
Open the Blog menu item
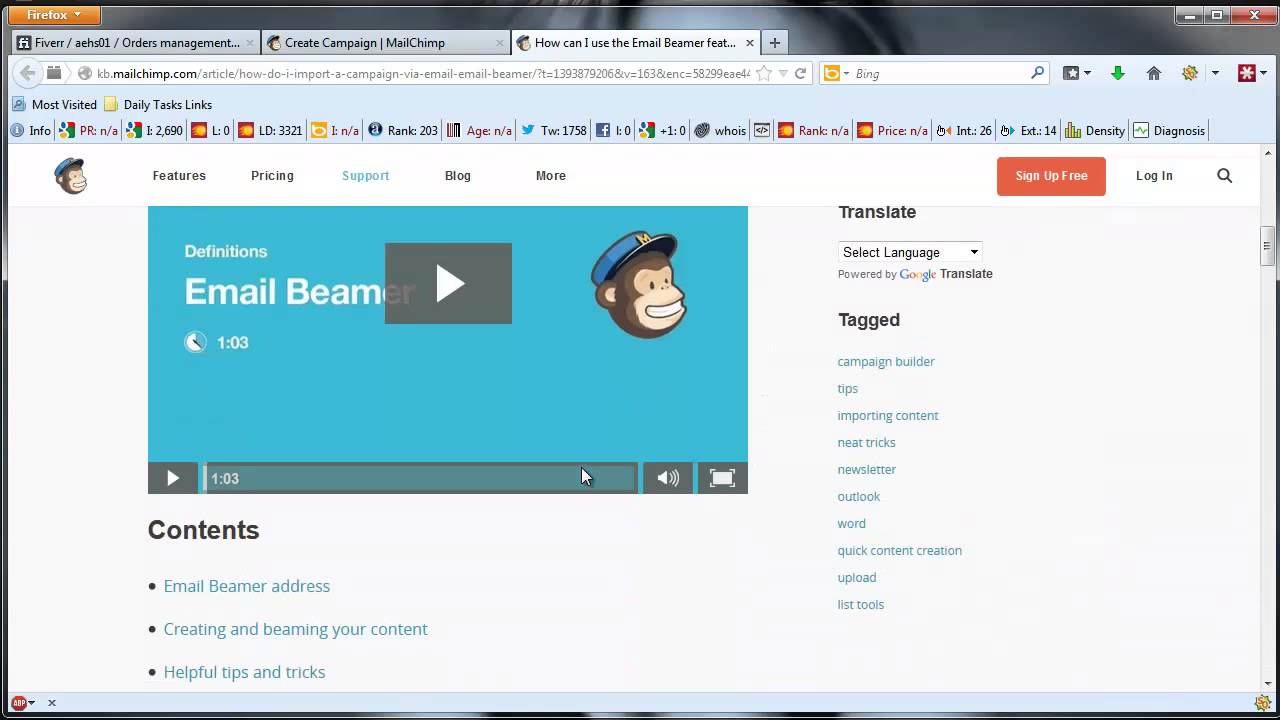point(458,176)
